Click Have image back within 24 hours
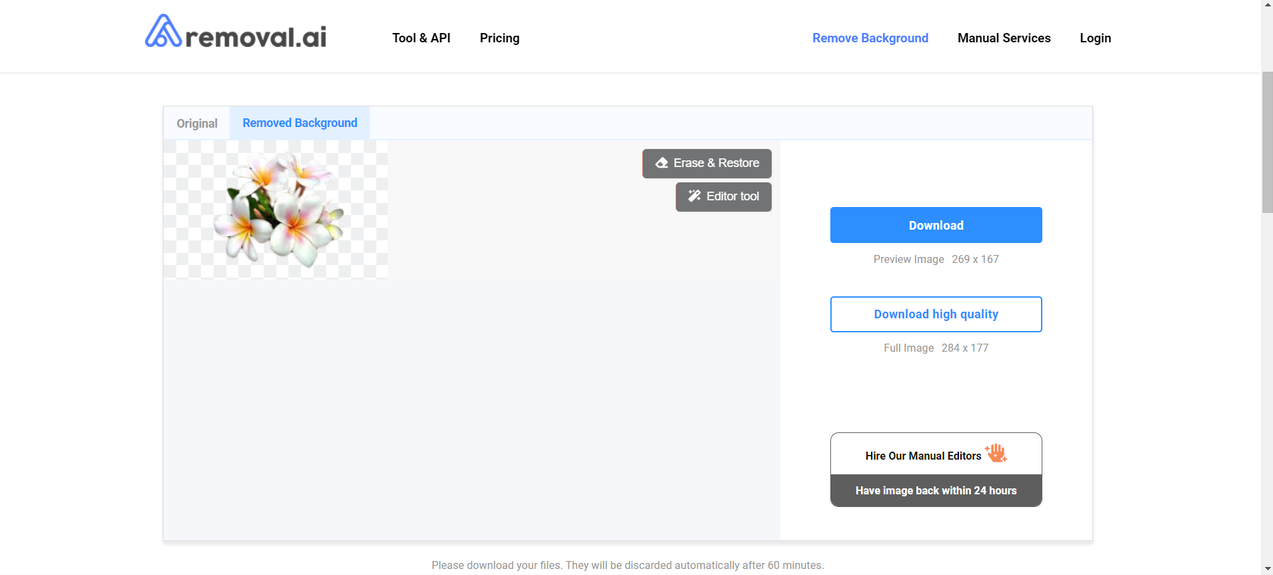Viewport: 1273px width, 575px height. 936,491
